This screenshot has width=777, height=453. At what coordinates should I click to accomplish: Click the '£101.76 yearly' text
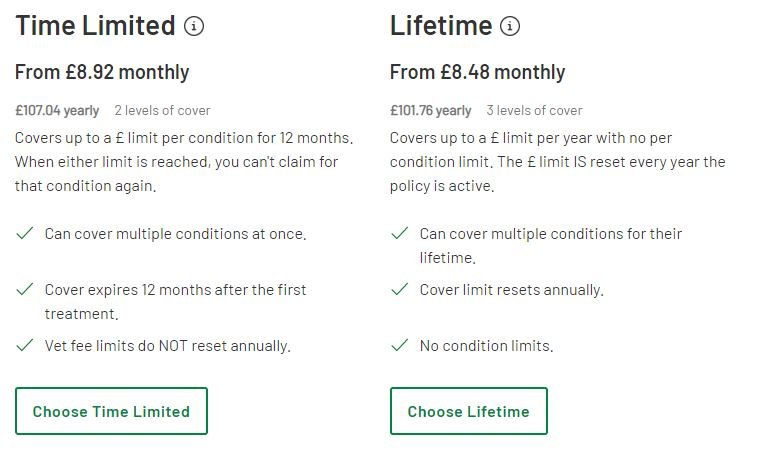431,111
